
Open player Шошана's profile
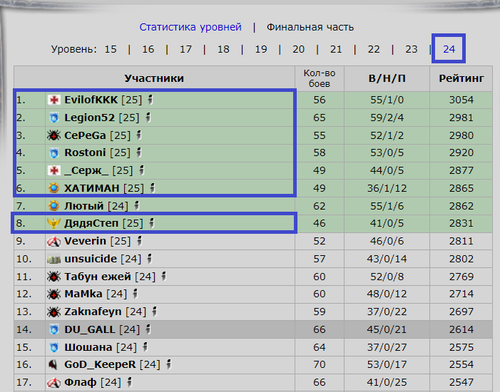coord(88,347)
